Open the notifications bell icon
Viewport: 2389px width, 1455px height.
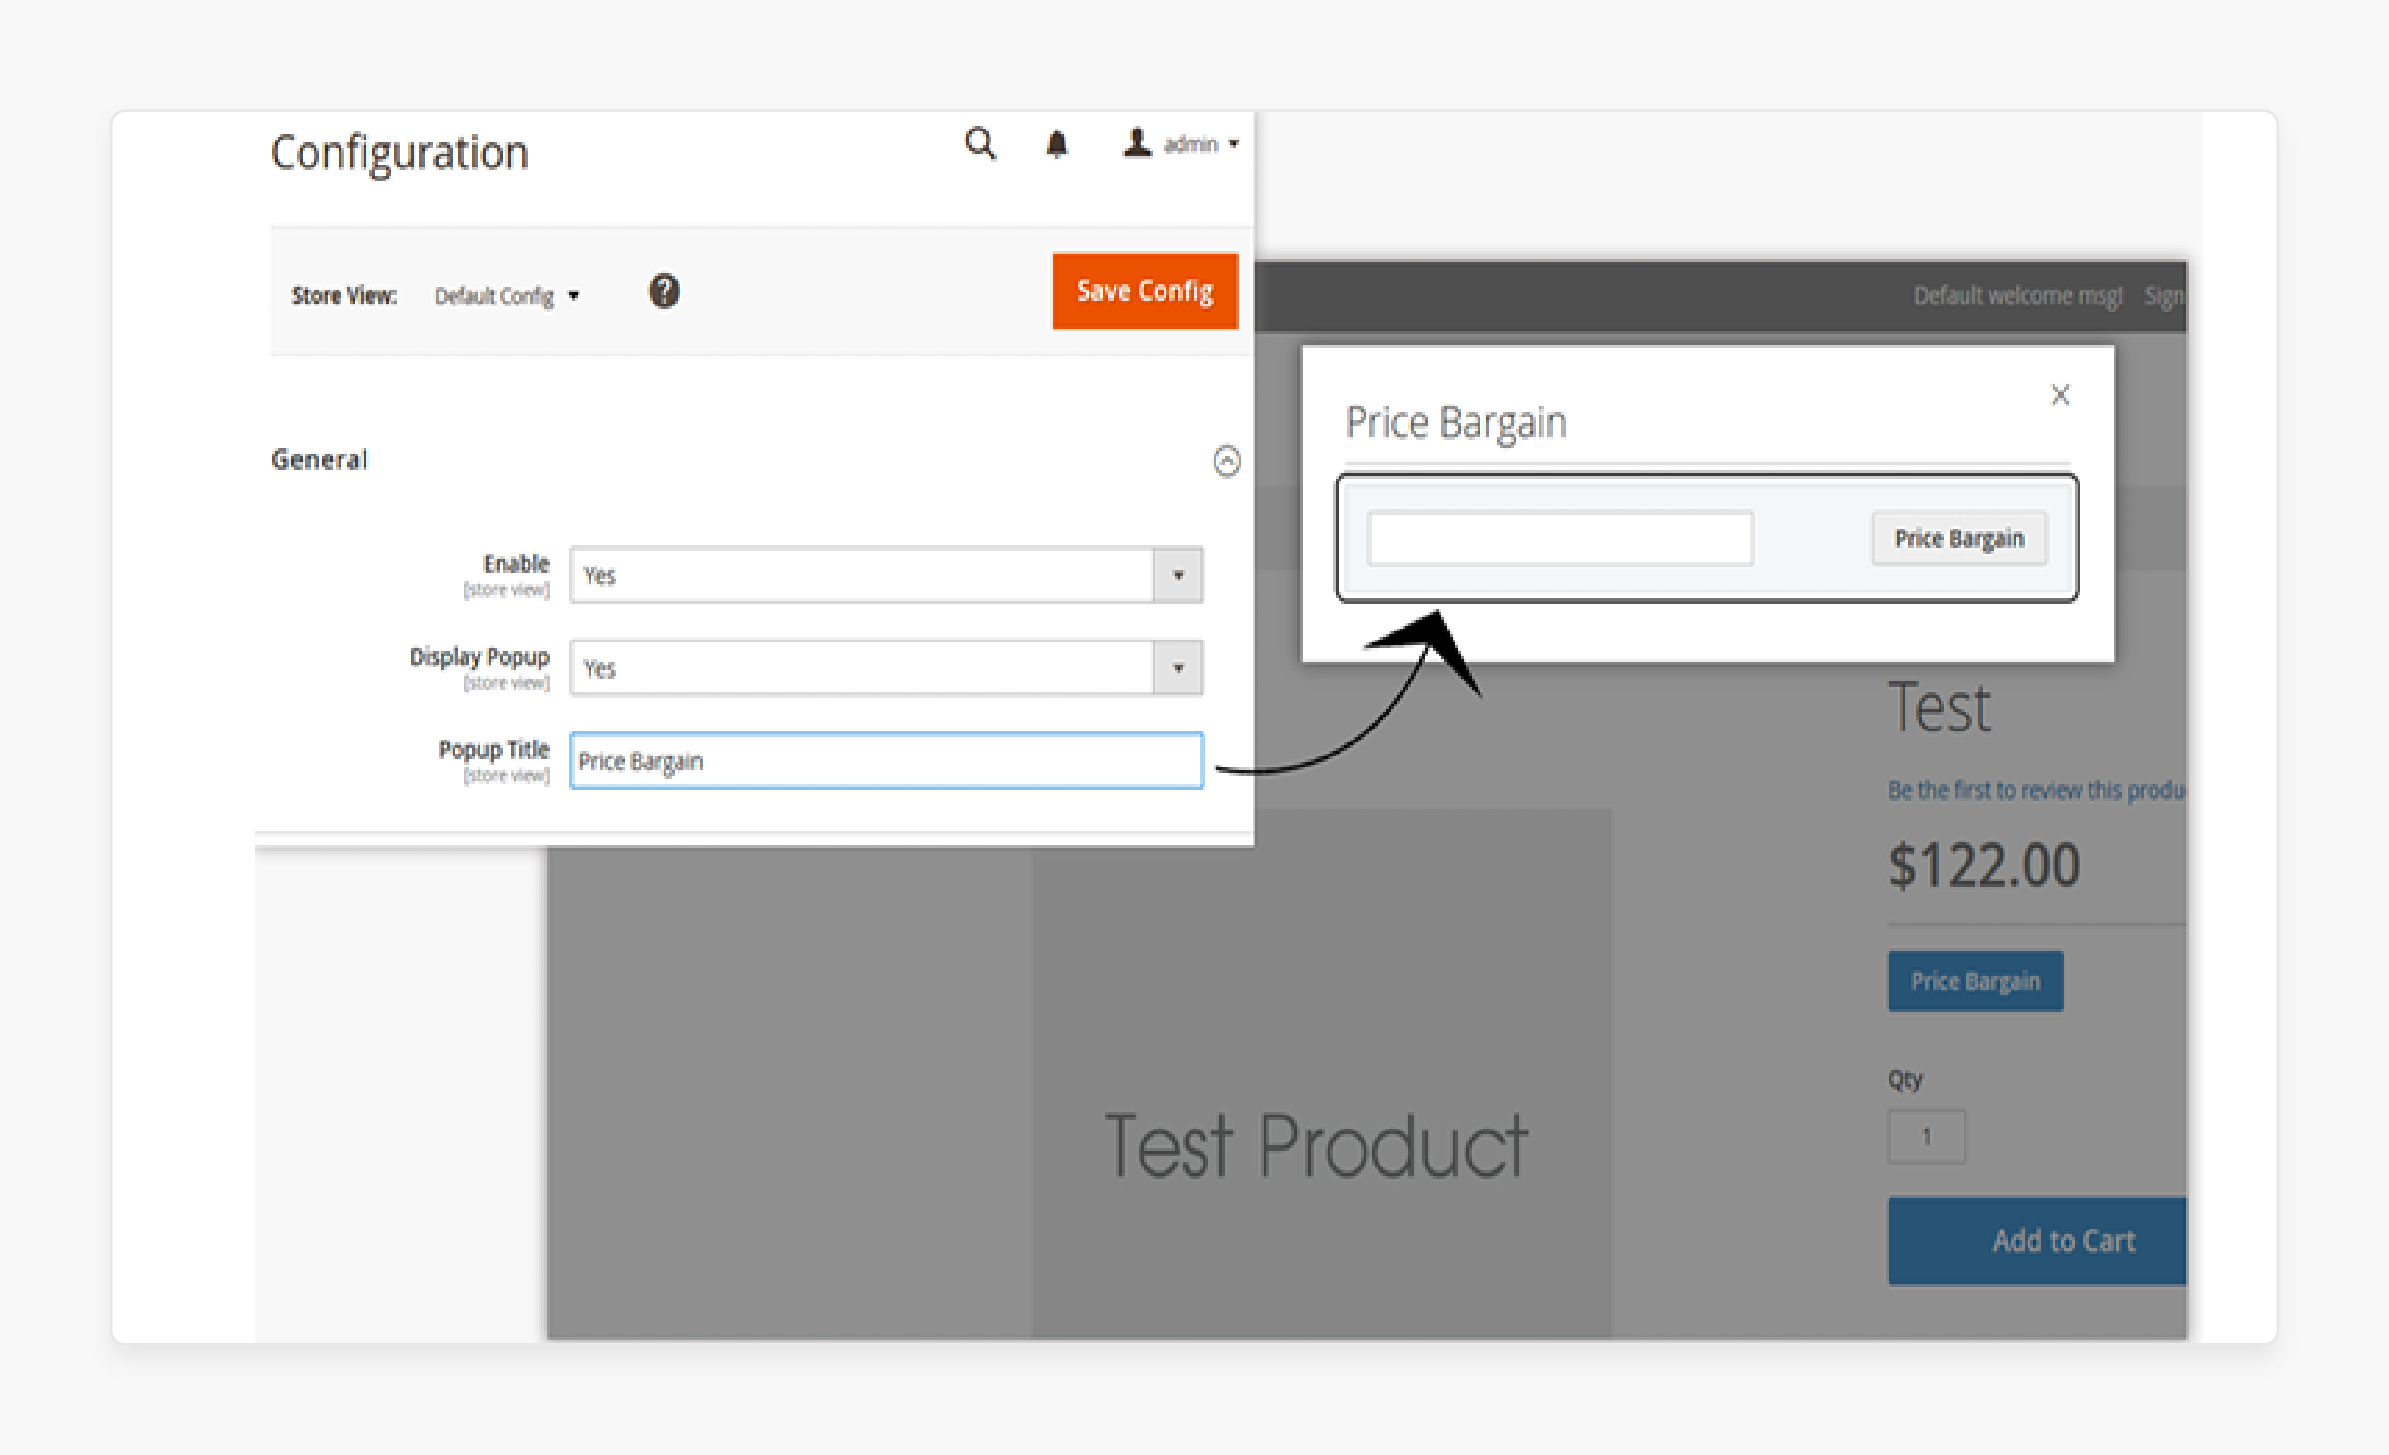click(x=1056, y=145)
